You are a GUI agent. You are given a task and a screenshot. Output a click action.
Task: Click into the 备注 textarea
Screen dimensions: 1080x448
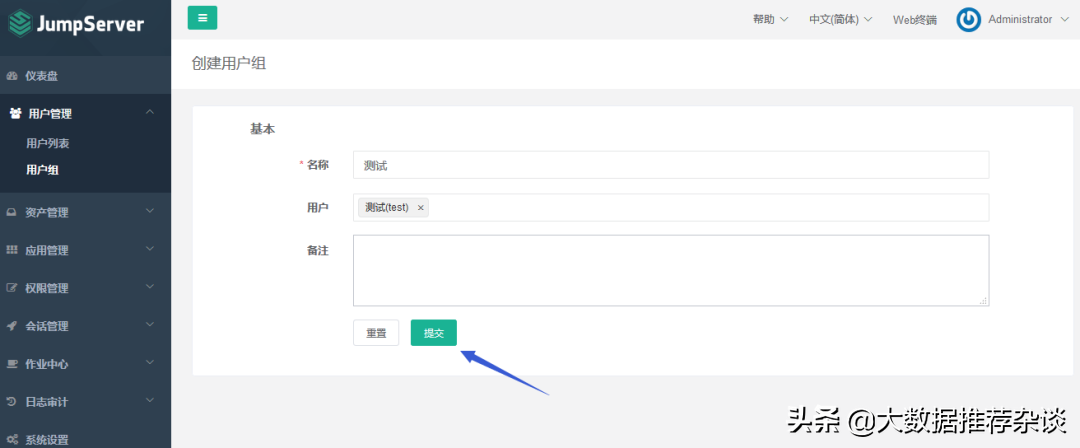click(x=670, y=270)
